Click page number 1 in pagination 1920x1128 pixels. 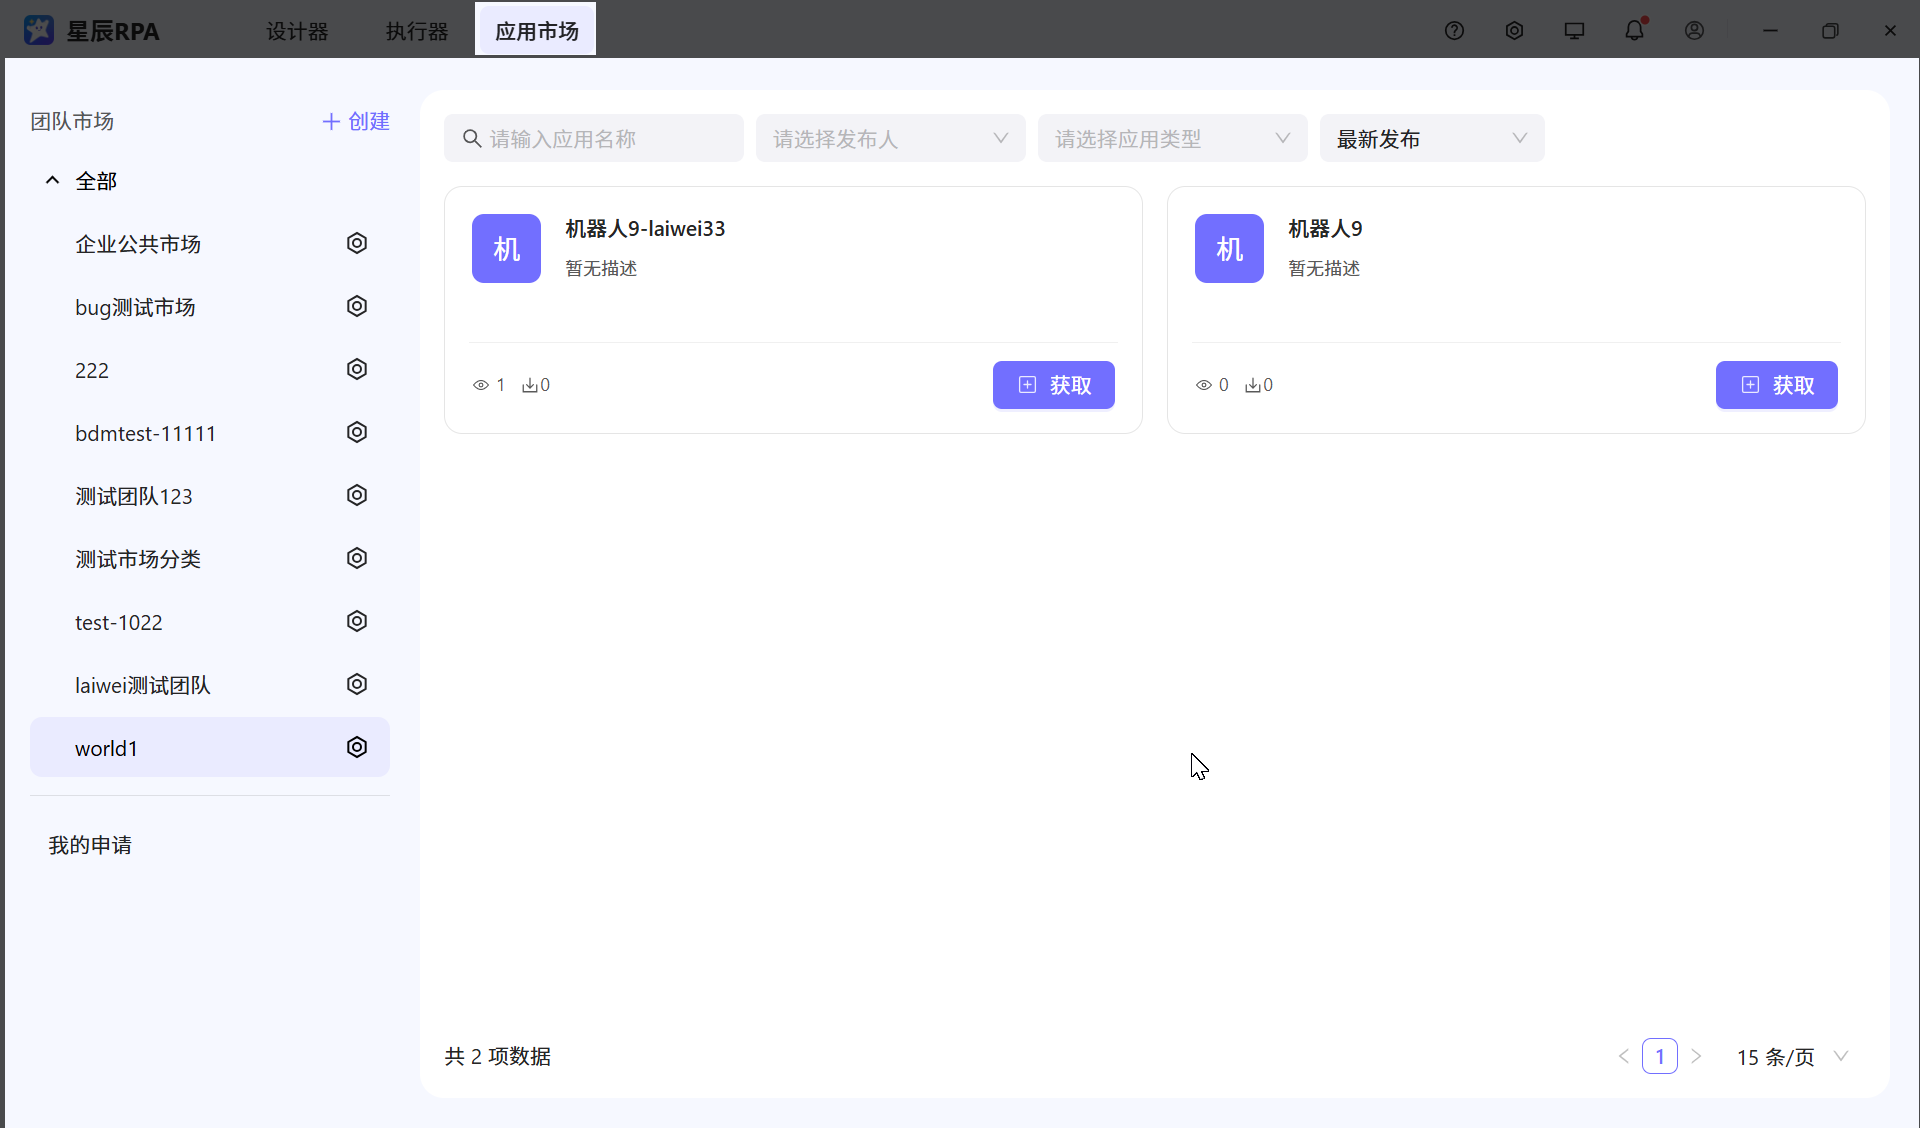click(1660, 1056)
